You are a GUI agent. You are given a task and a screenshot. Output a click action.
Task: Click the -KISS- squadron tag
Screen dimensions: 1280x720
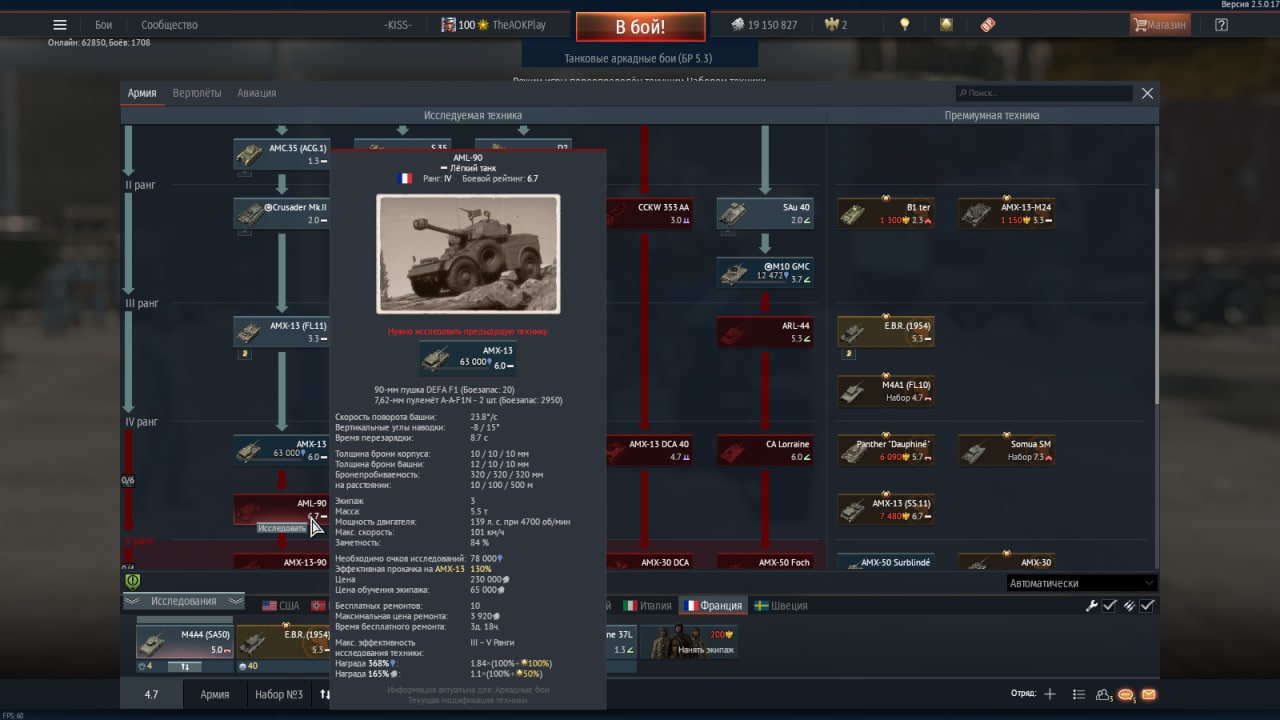[x=397, y=25]
